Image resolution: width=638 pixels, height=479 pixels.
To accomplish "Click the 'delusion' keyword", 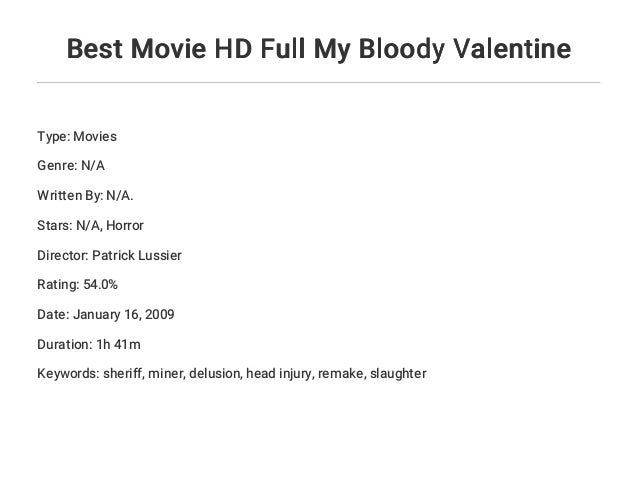I will point(214,374).
